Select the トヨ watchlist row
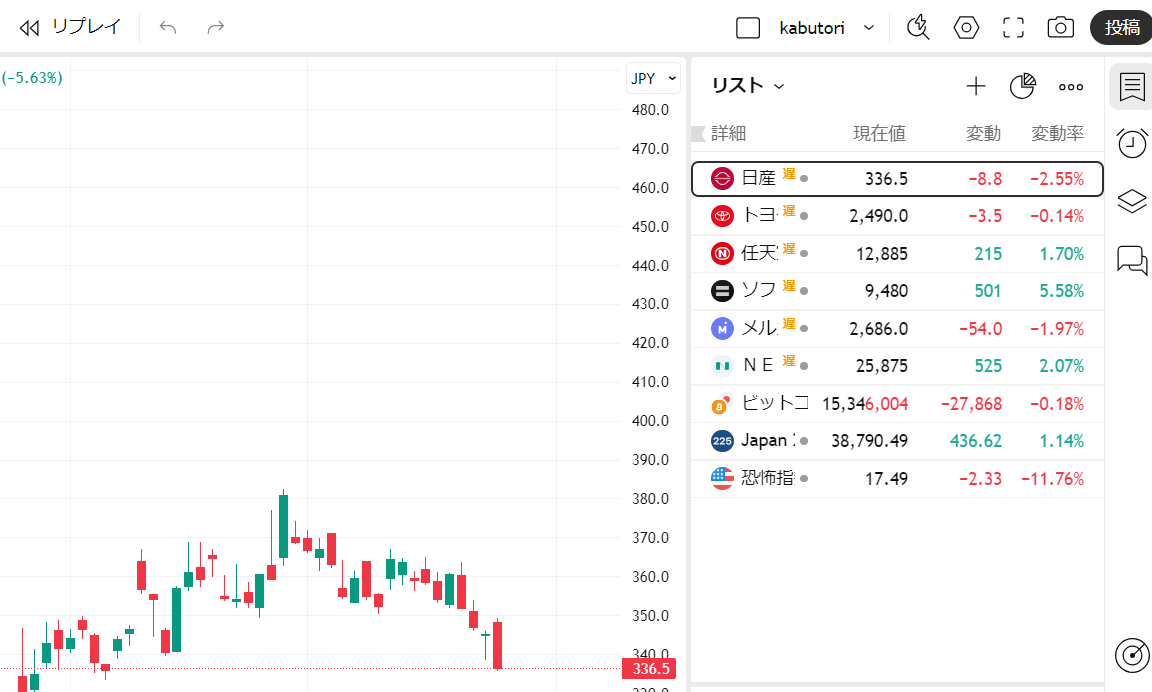Image resolution: width=1152 pixels, height=692 pixels. [x=897, y=216]
